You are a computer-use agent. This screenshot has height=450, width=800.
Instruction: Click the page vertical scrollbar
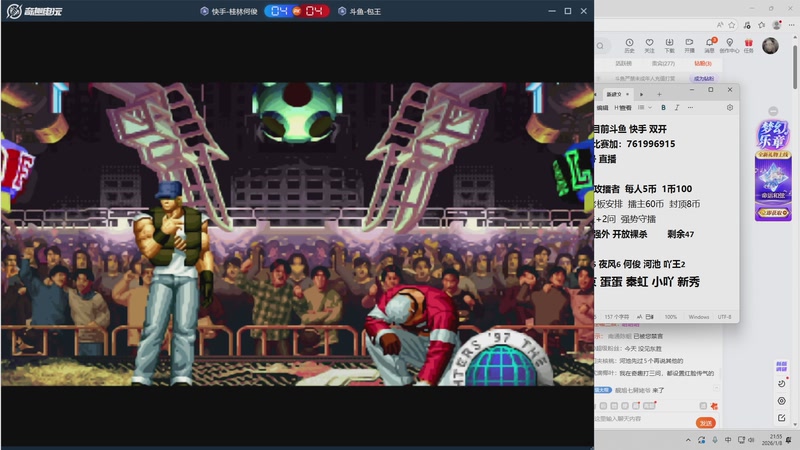[x=795, y=66]
